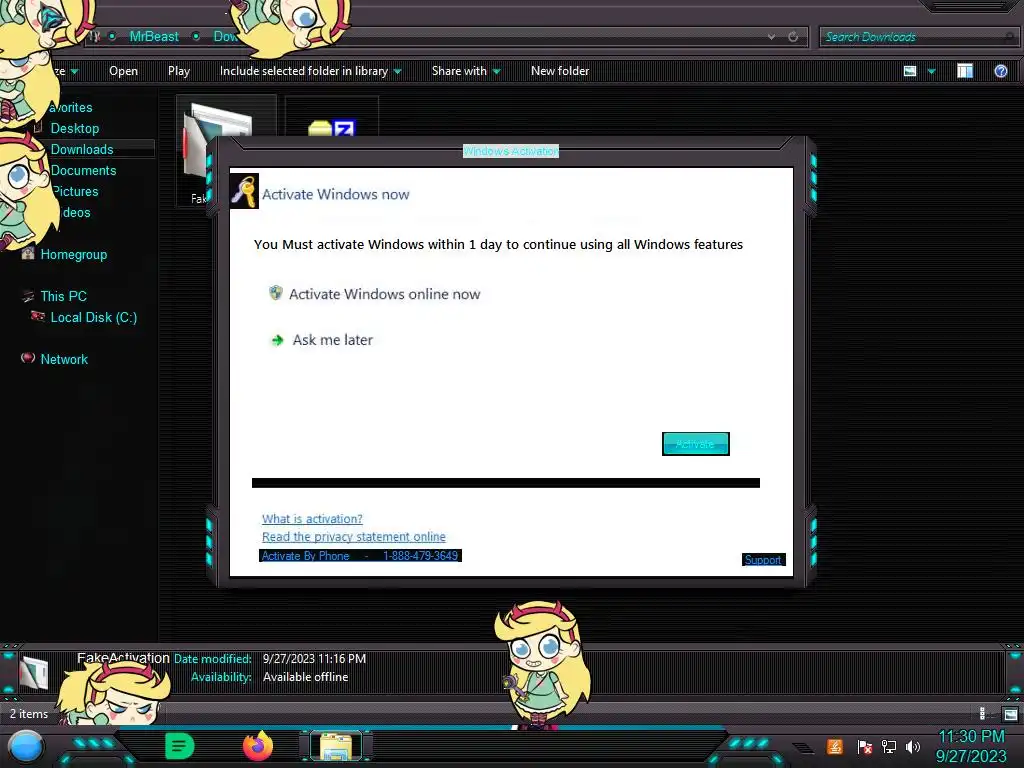Open Local Disk (C:) in navigation pane
This screenshot has width=1024, height=768.
click(x=94, y=317)
